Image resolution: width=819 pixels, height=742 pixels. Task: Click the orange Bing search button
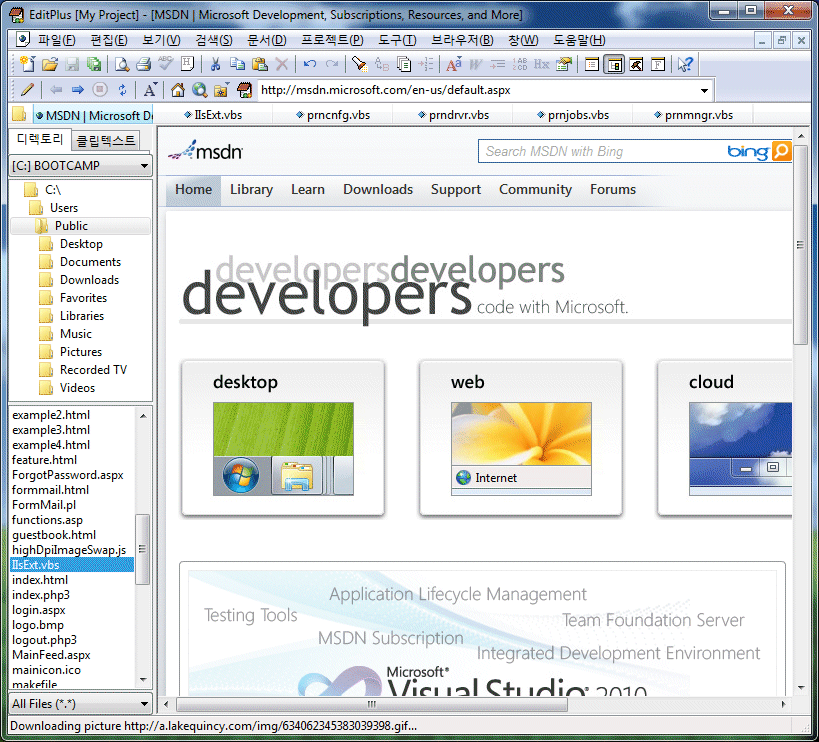pyautogui.click(x=781, y=151)
